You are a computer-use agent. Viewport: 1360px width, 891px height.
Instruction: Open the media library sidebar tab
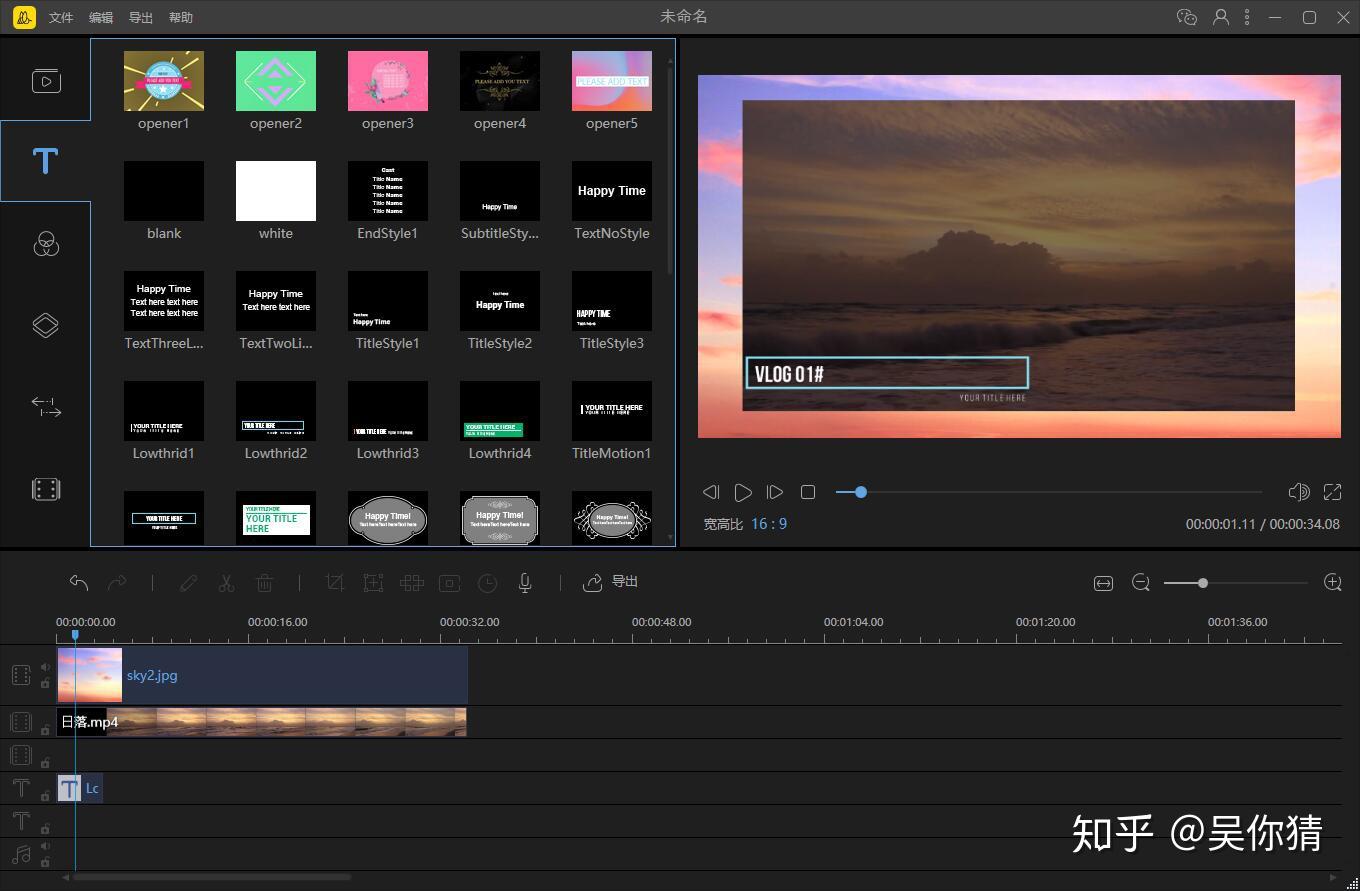pyautogui.click(x=46, y=81)
